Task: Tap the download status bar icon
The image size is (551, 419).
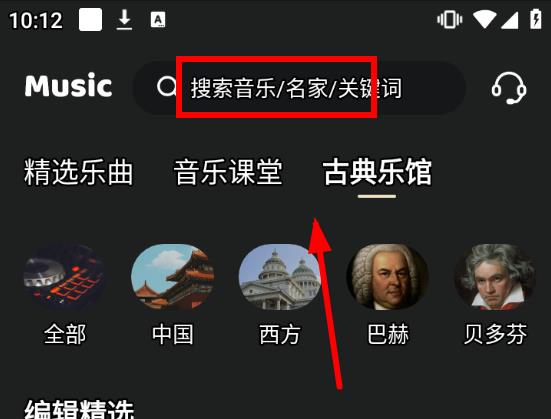Action: point(124,20)
